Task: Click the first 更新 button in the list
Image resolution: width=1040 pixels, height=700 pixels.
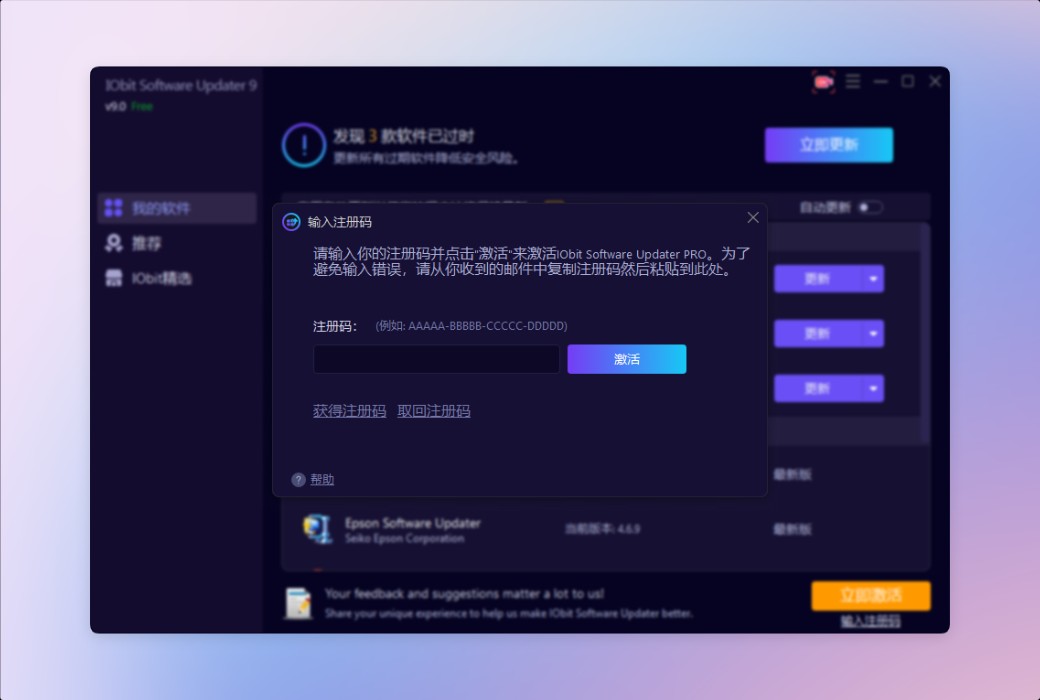Action: pos(818,279)
